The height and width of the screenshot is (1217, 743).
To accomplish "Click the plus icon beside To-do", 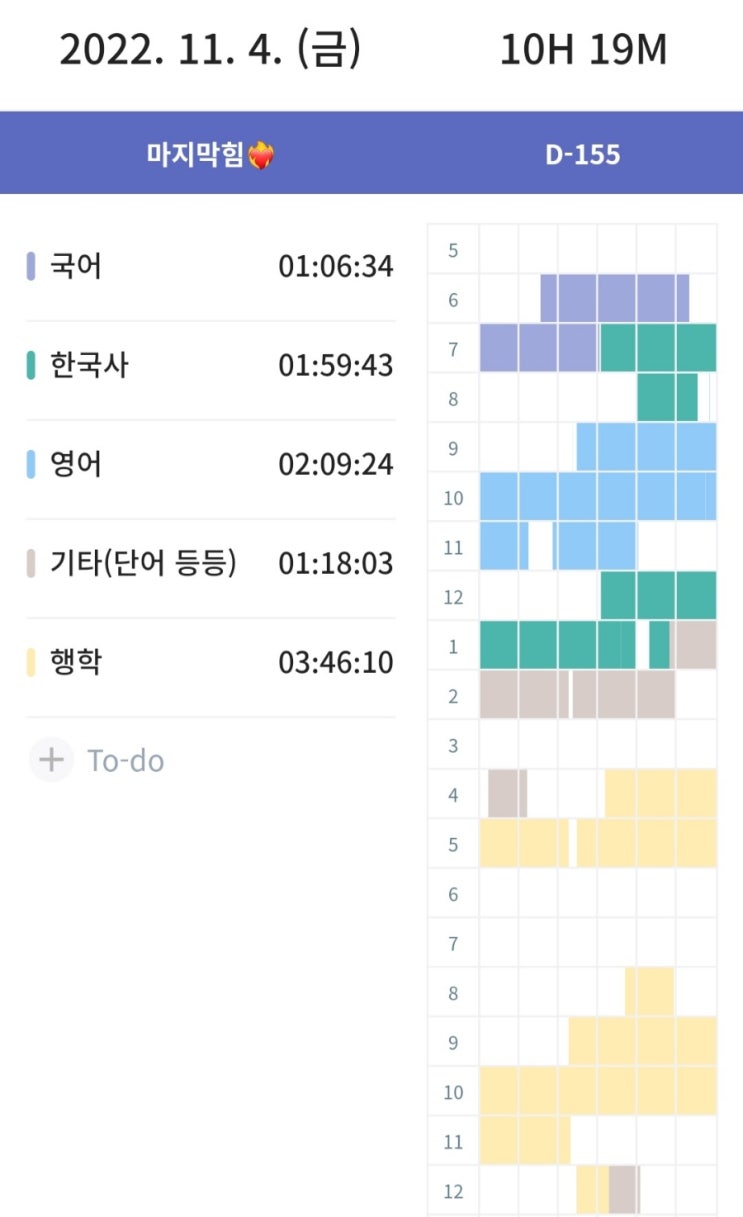I will pos(50,760).
